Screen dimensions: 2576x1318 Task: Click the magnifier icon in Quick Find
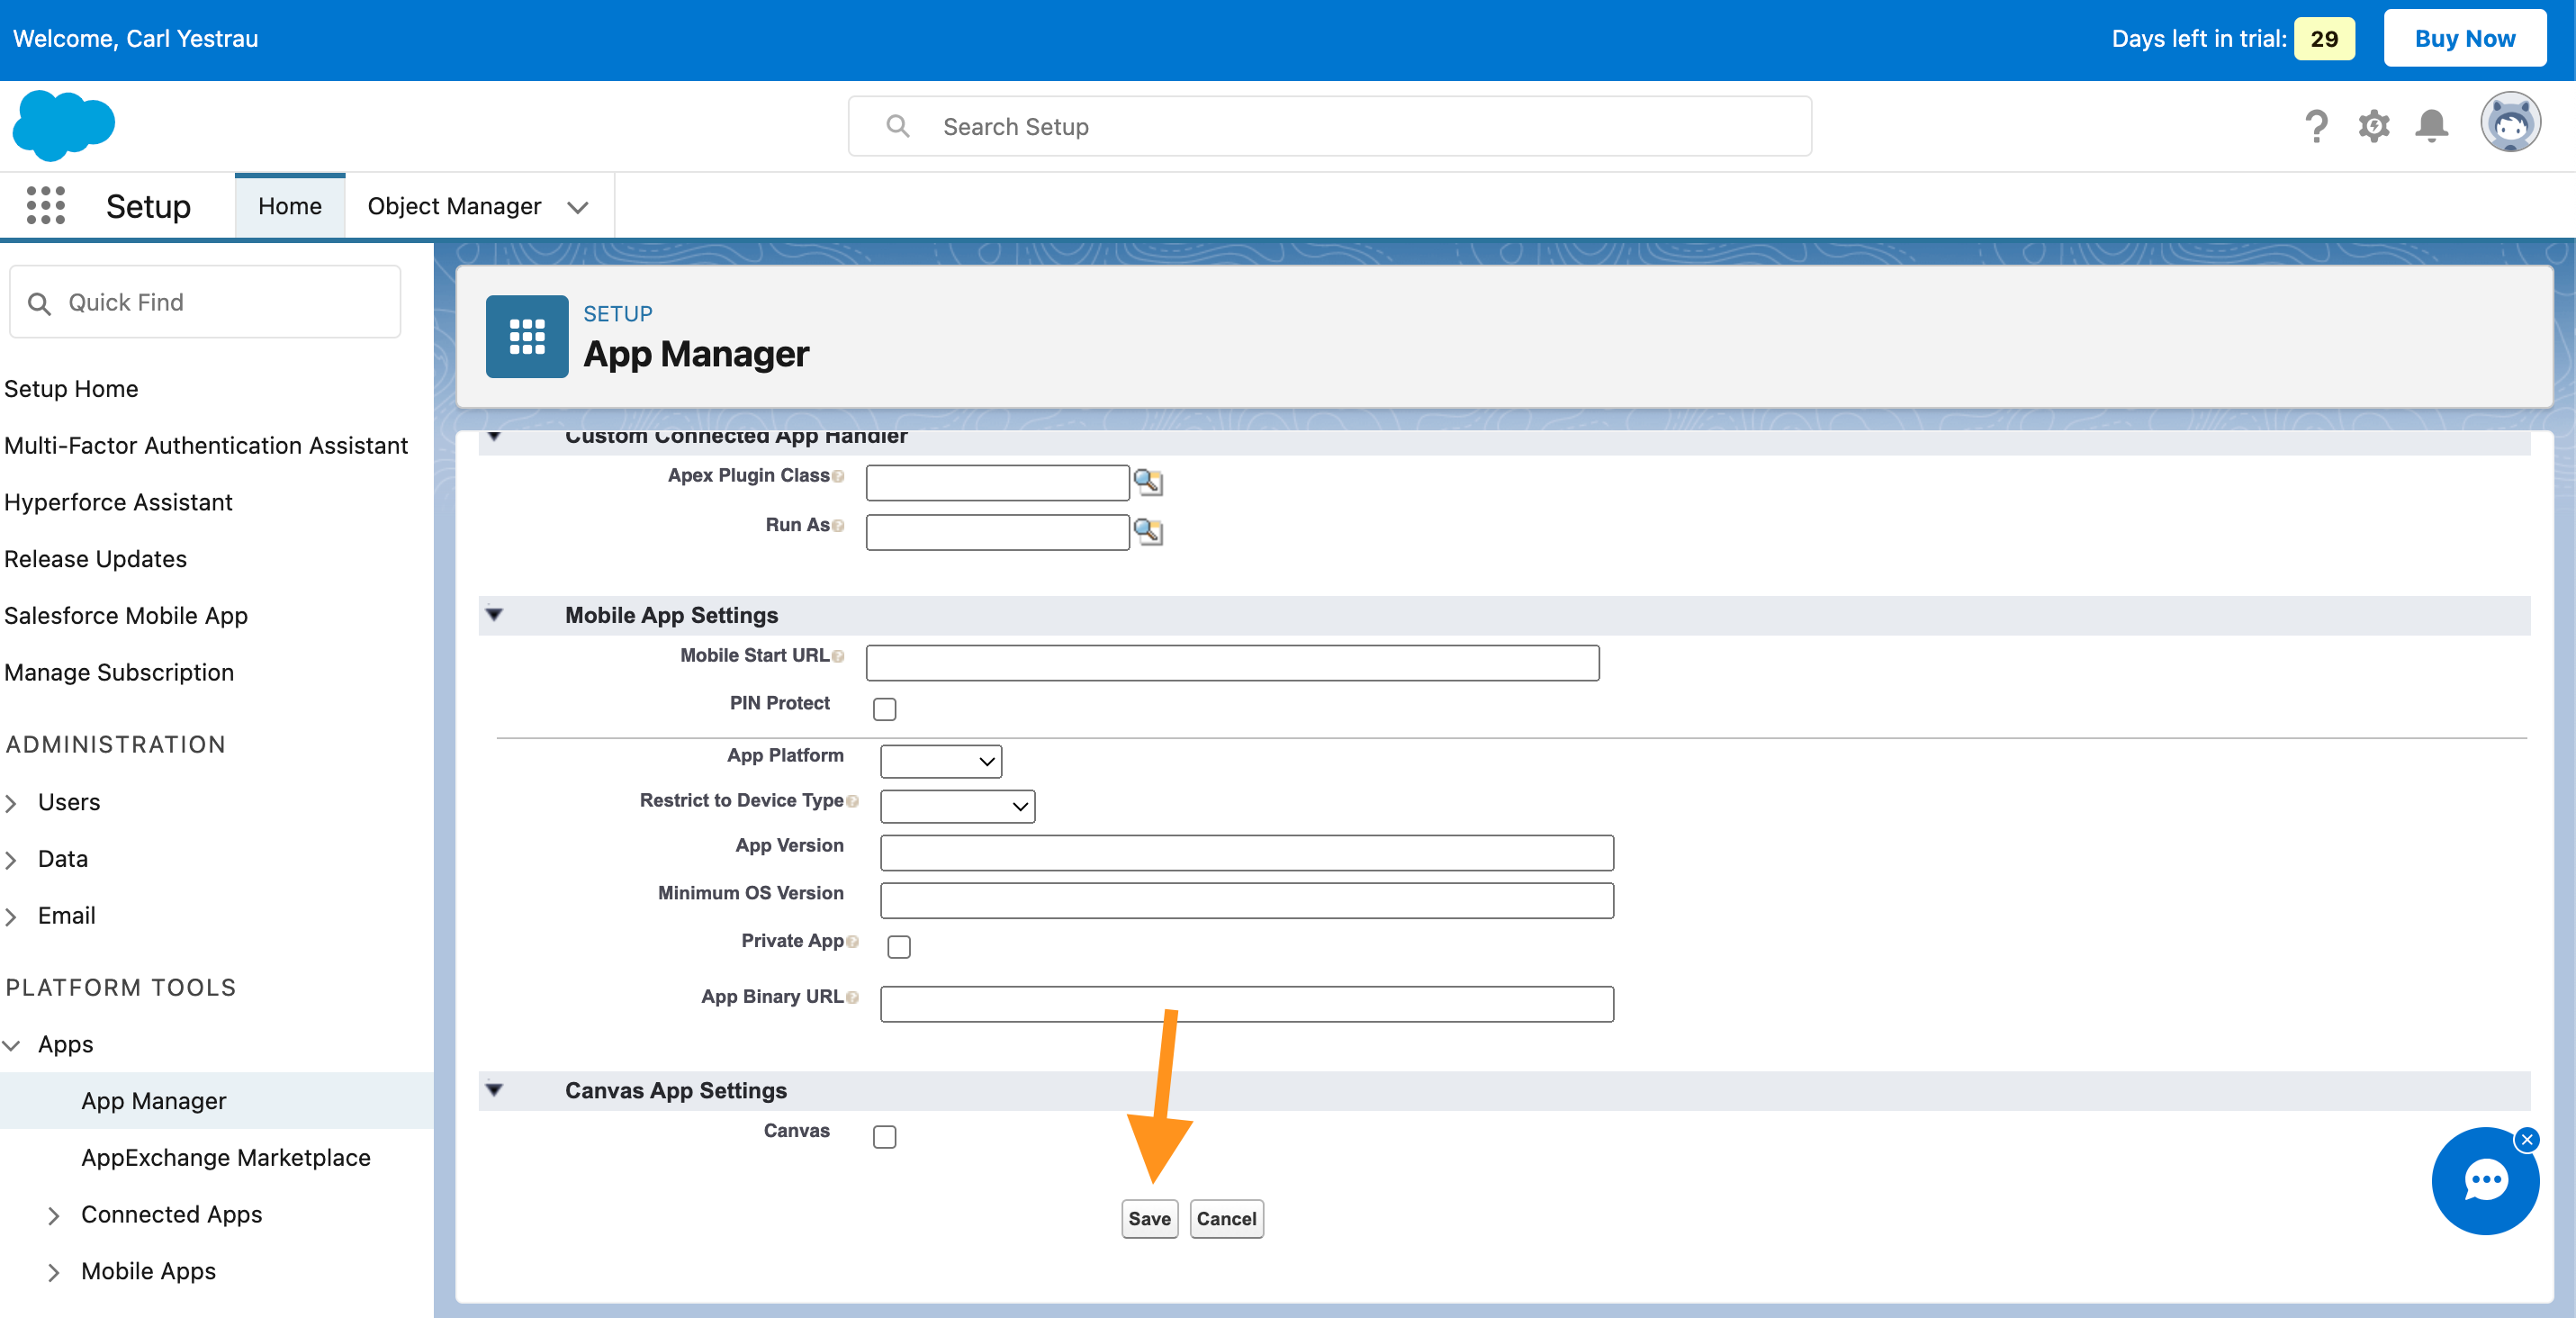point(39,303)
